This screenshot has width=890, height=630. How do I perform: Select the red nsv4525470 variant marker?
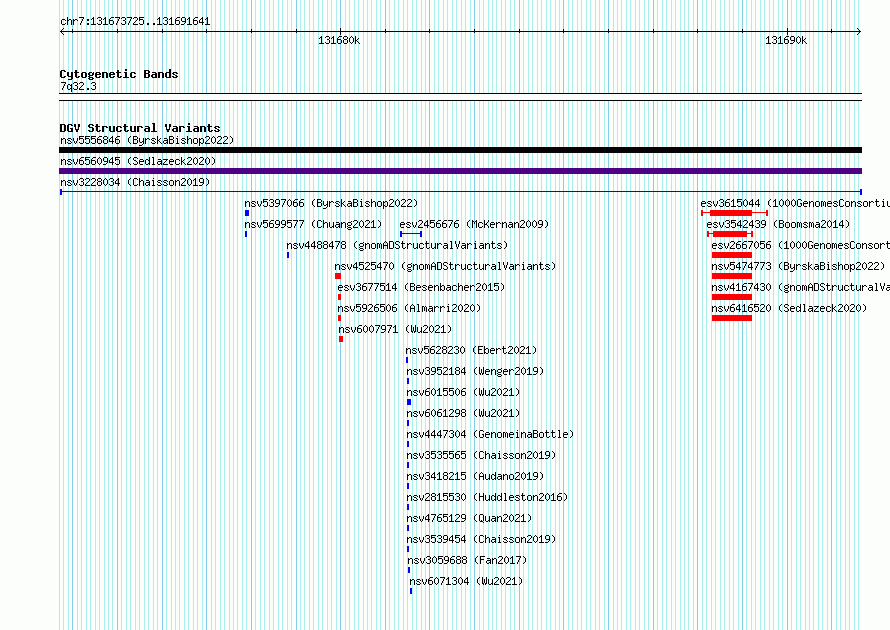(338, 276)
